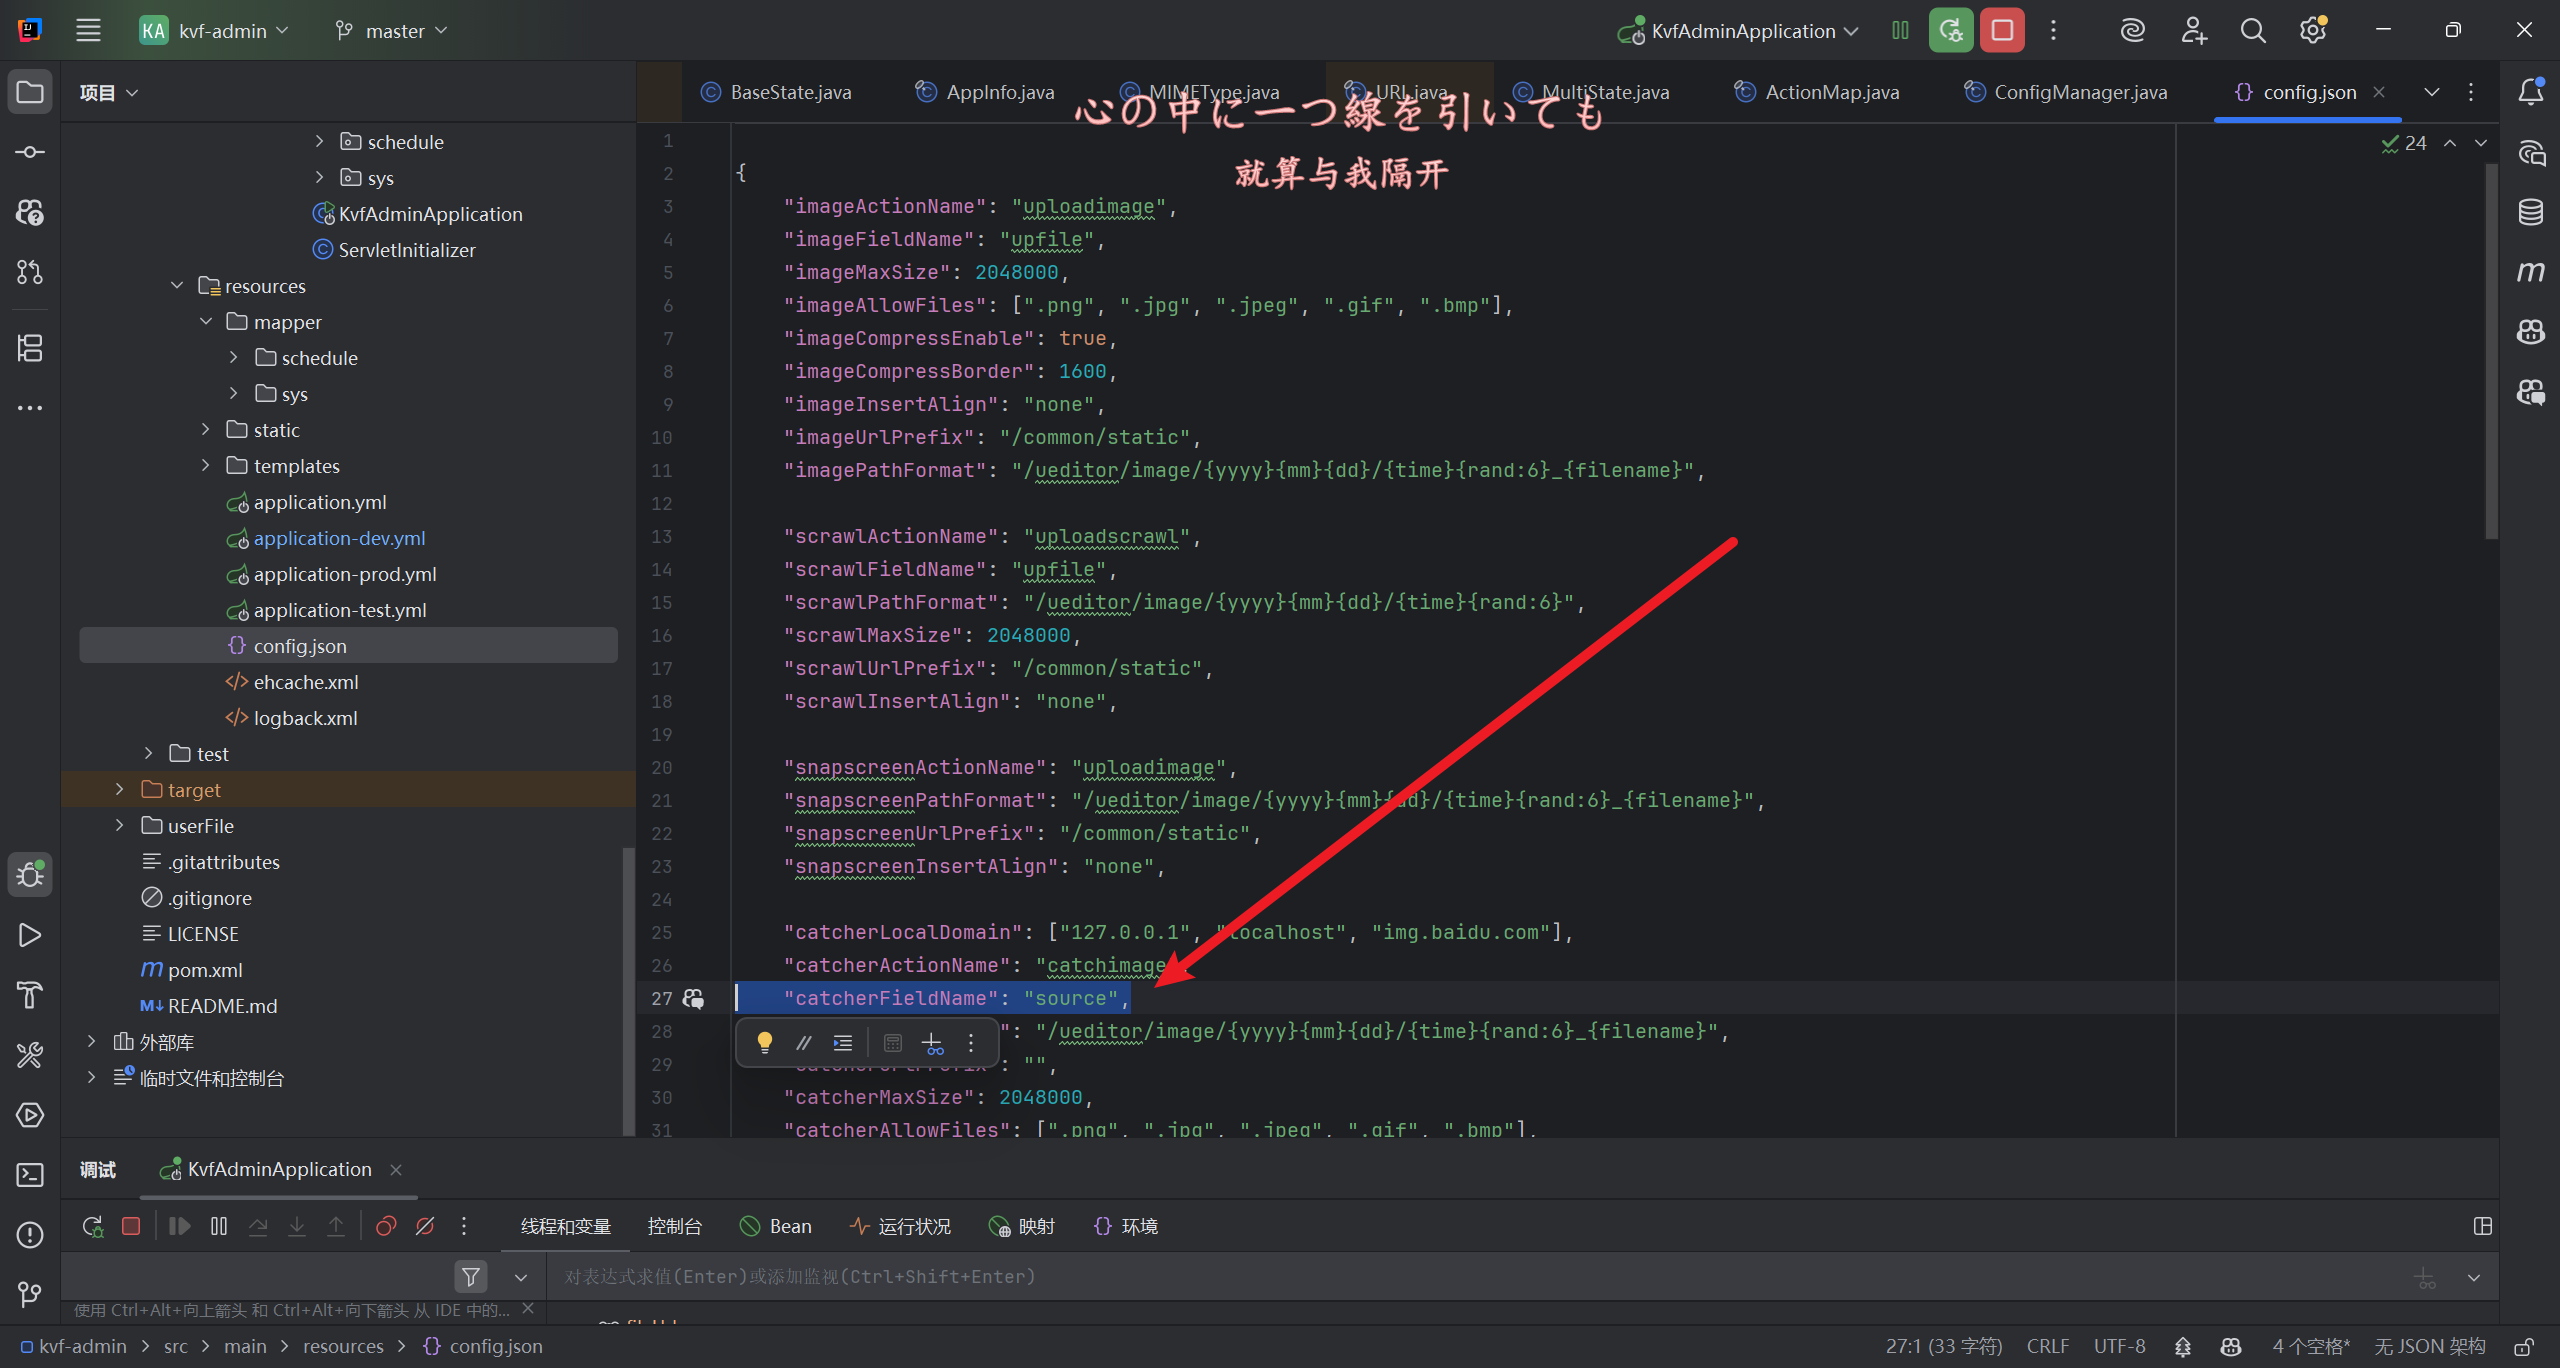Expand the test folder
The width and height of the screenshot is (2560, 1368).
pos(148,753)
